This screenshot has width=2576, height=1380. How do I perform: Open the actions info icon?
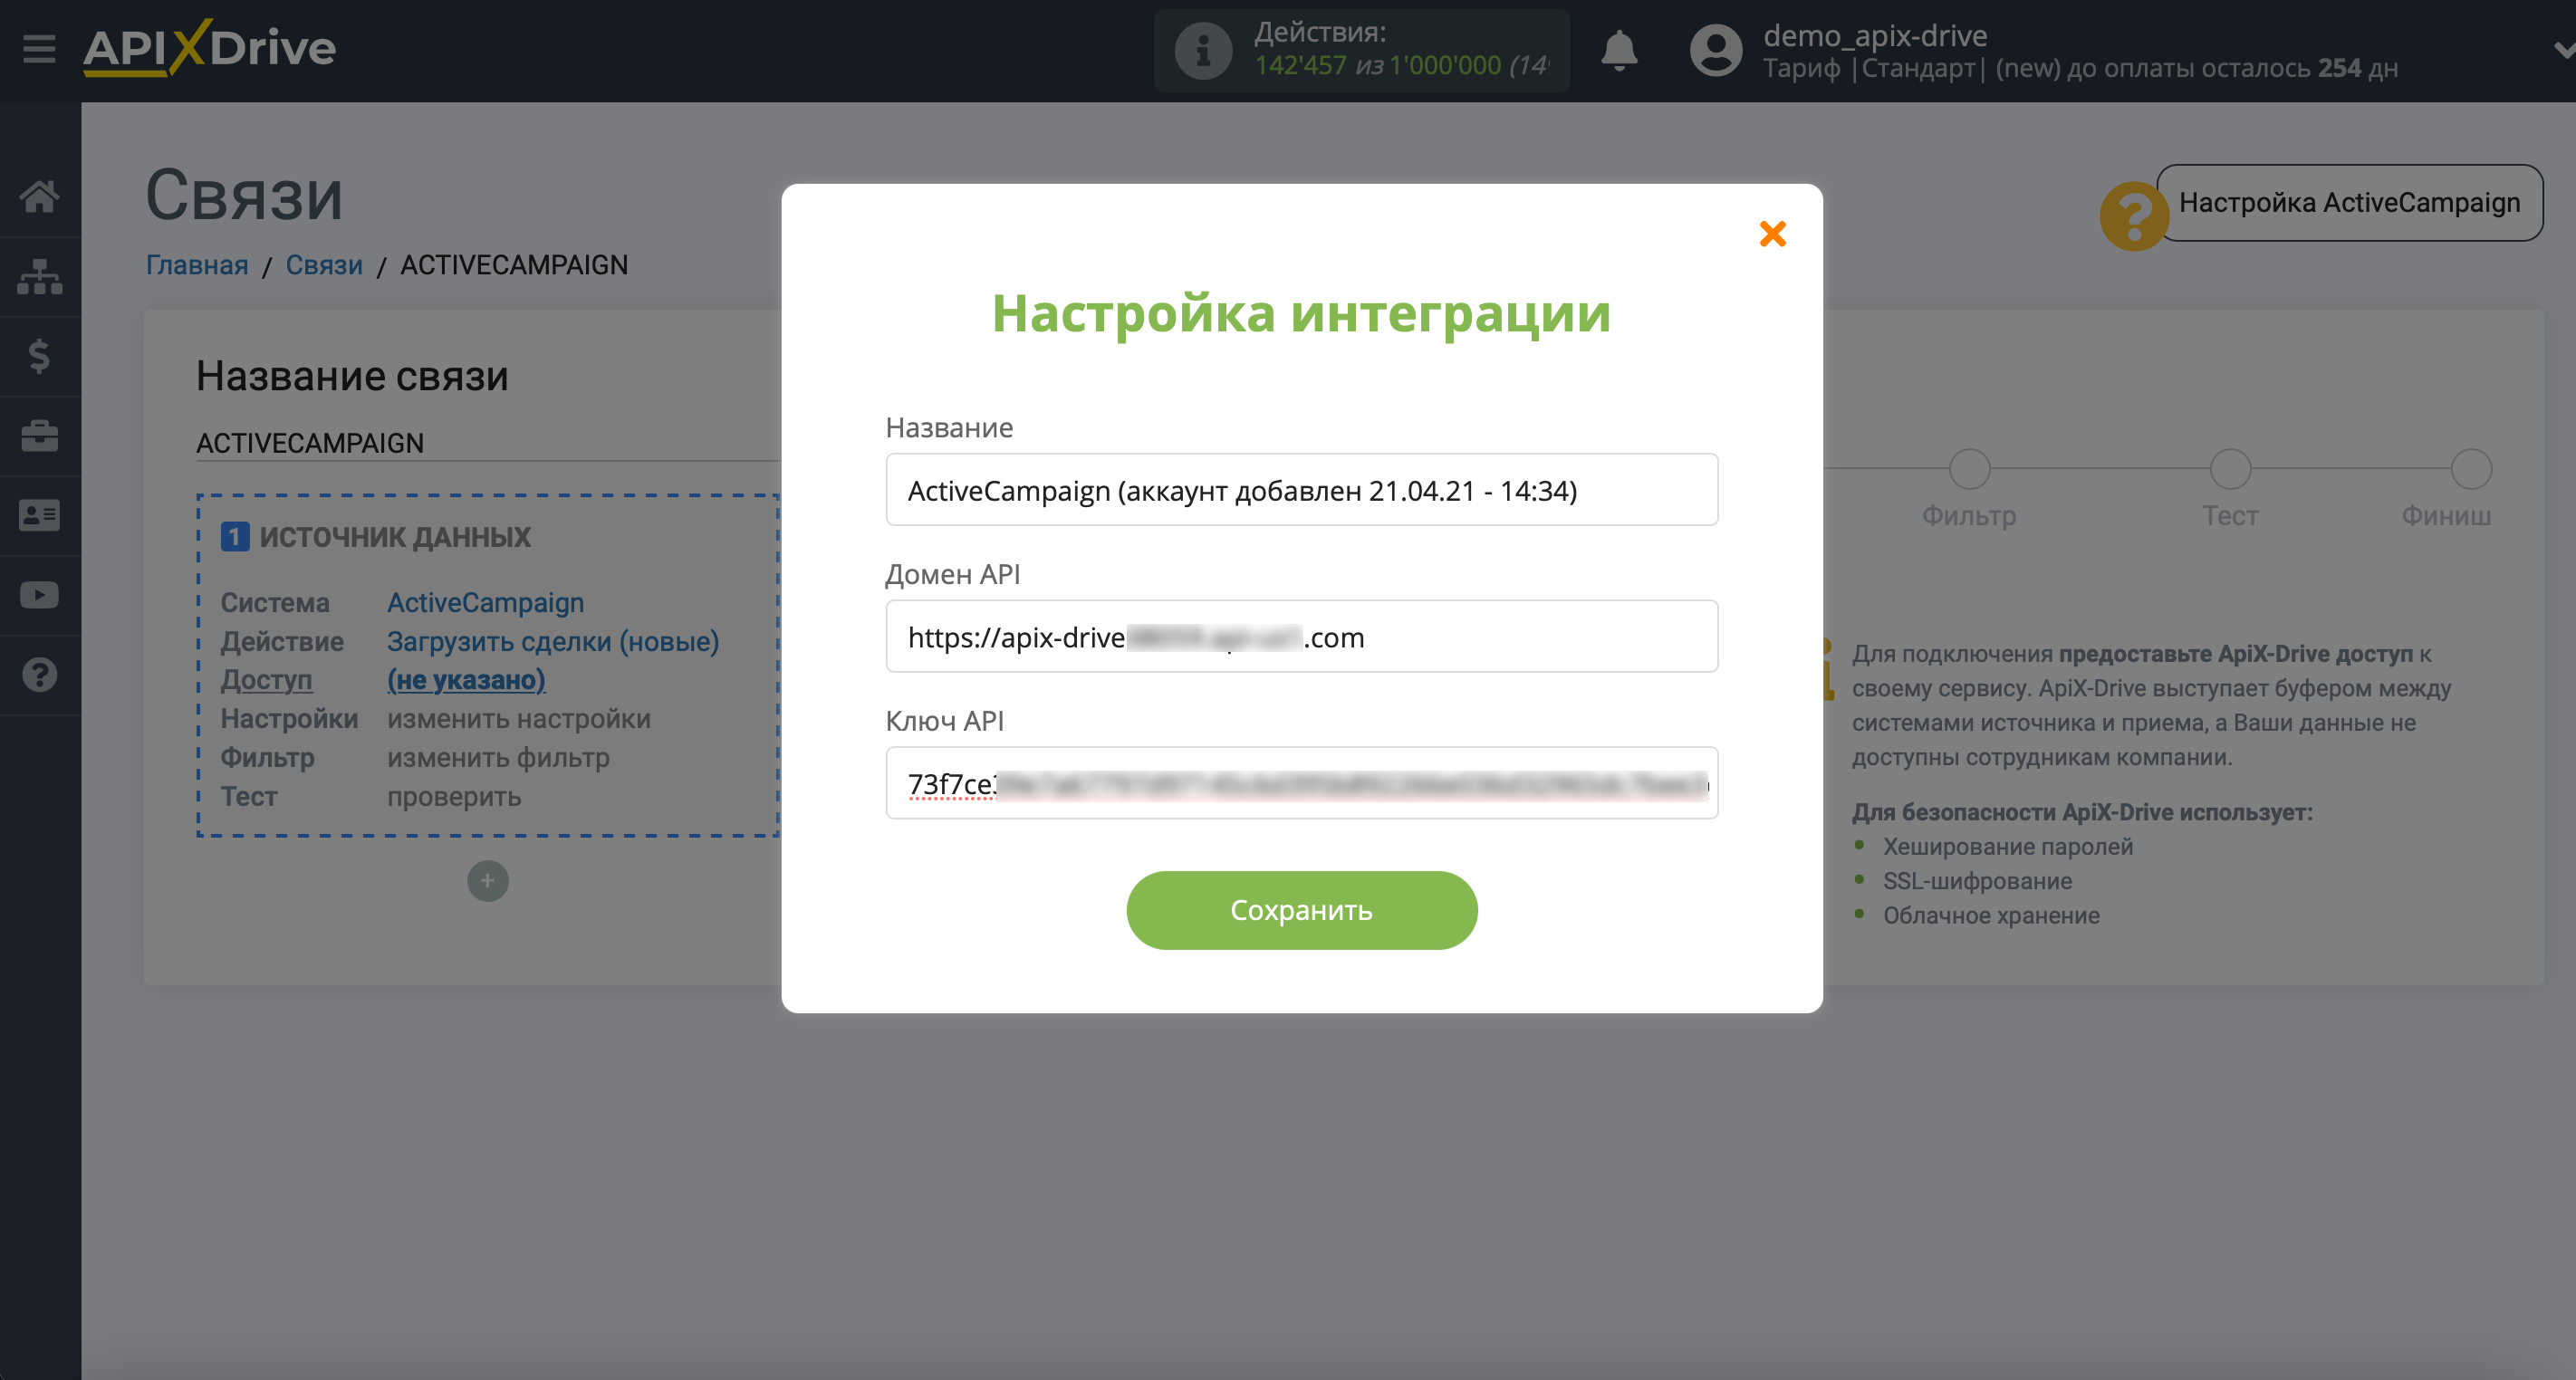click(x=1202, y=50)
